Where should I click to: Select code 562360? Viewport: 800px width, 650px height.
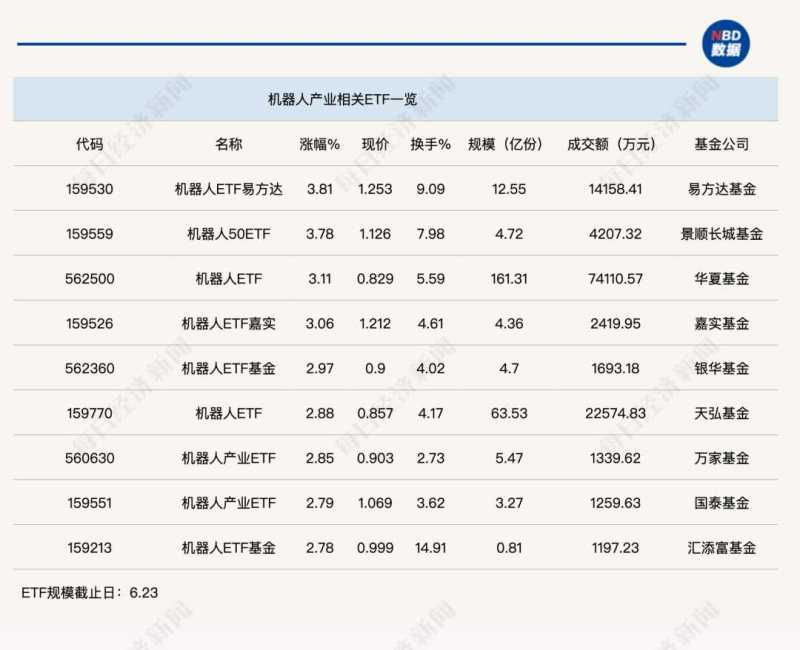point(89,368)
